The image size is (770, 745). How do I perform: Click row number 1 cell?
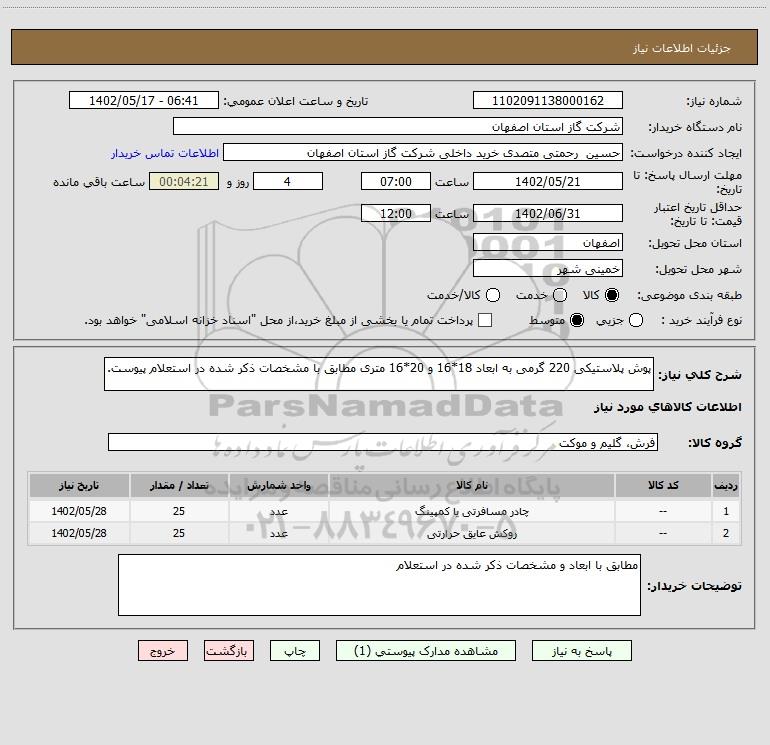[726, 511]
